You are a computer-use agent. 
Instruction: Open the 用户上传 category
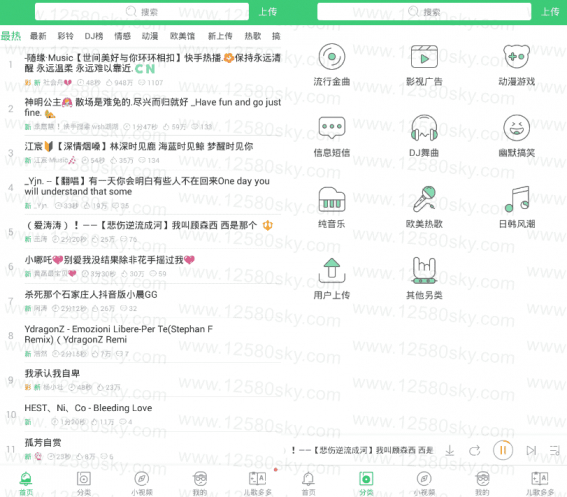click(332, 278)
